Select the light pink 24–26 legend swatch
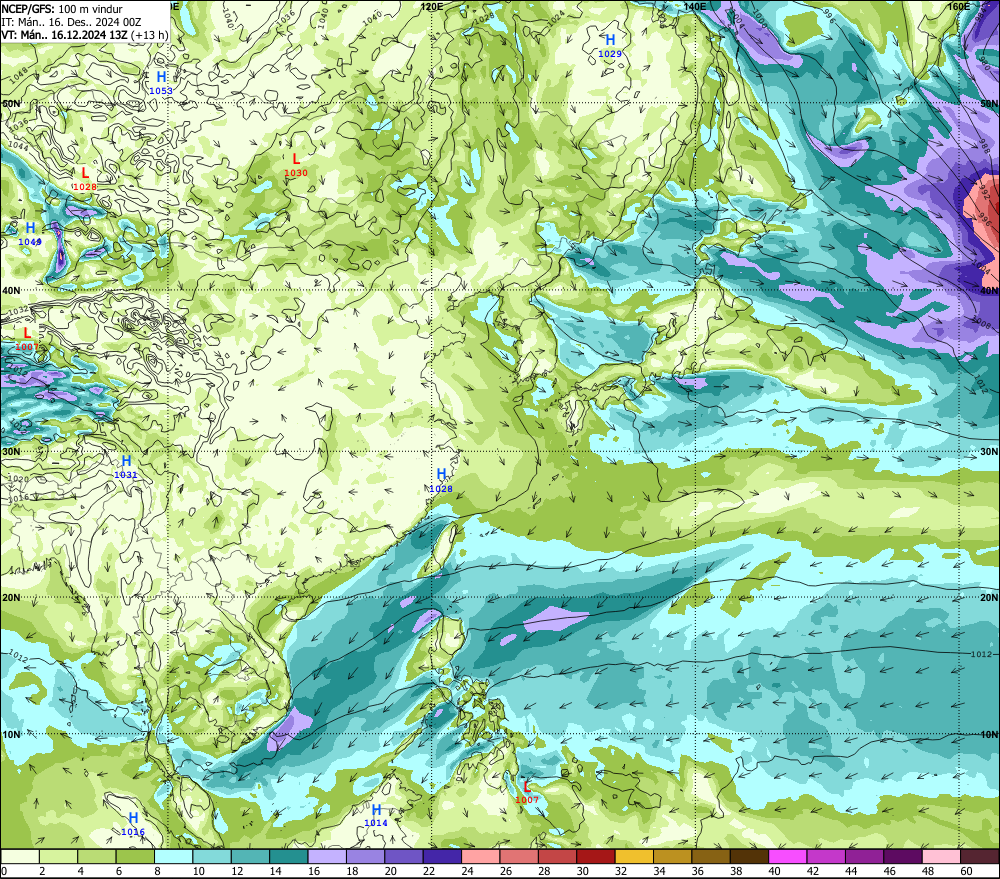Viewport: 1000px width, 879px height. (480, 857)
